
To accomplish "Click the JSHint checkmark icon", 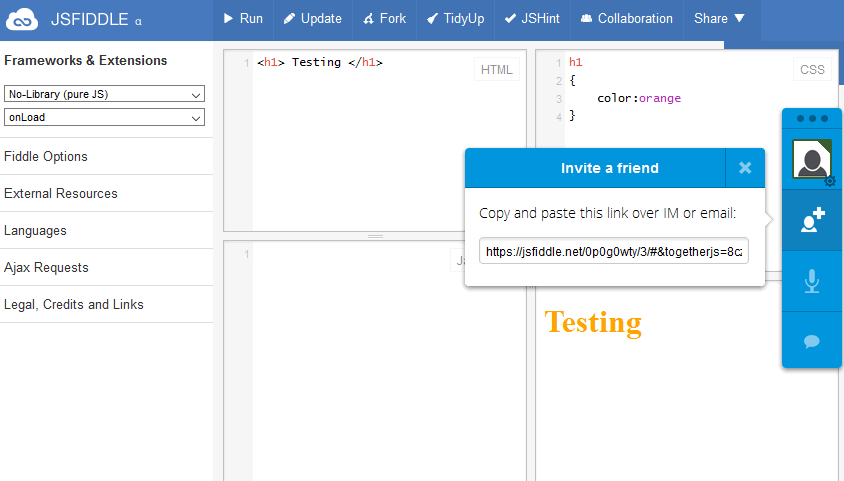I will pos(510,18).
